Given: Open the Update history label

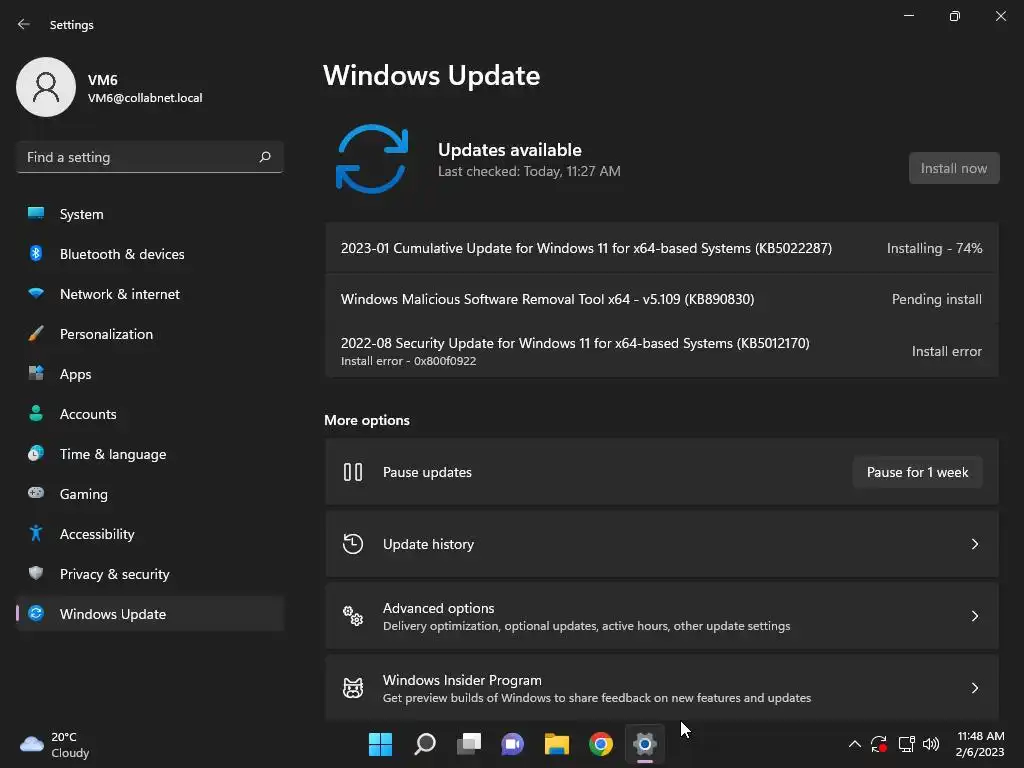Looking at the screenshot, I should click(x=428, y=543).
